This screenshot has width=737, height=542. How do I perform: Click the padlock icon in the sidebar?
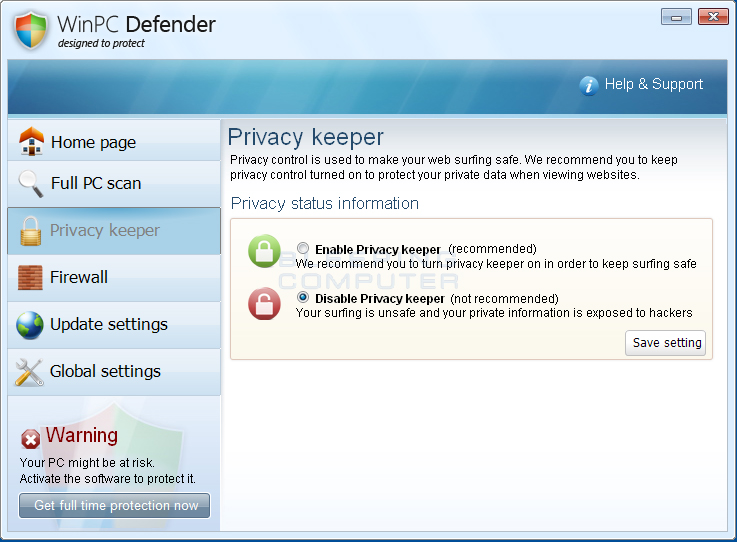tap(31, 231)
